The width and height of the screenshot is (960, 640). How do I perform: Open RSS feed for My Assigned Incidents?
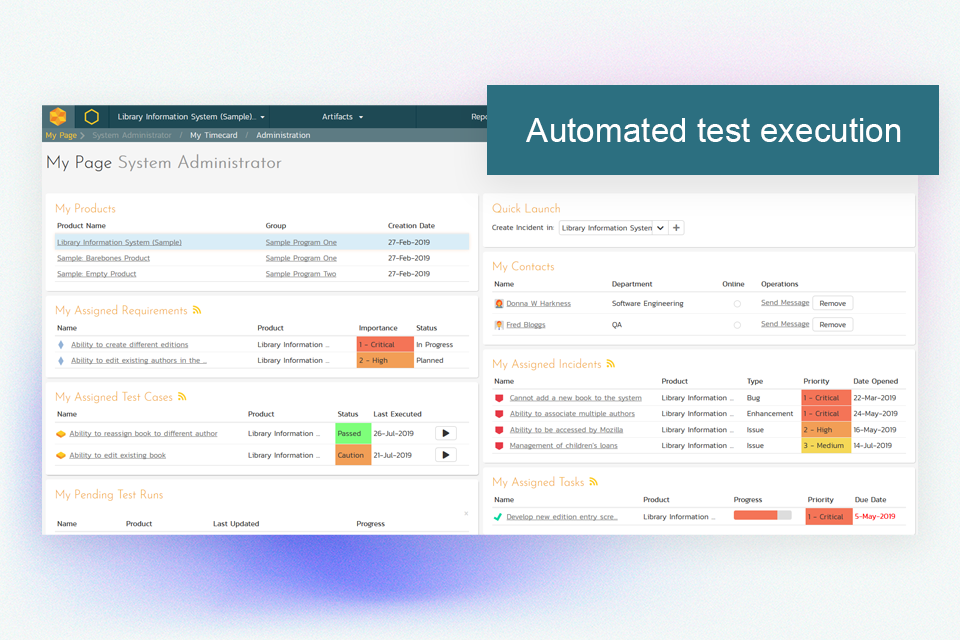click(x=610, y=363)
